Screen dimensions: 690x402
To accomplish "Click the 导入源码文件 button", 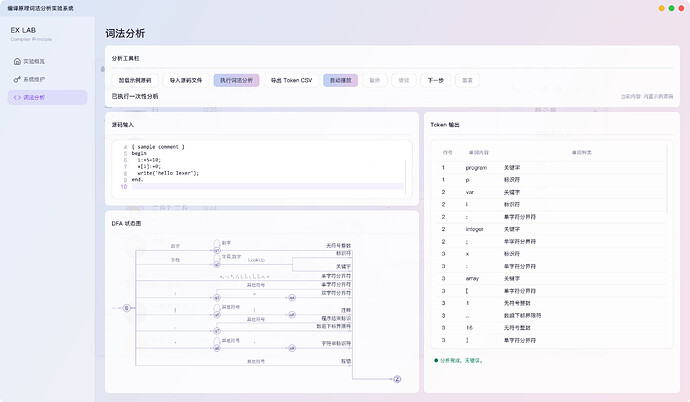I will coord(186,80).
